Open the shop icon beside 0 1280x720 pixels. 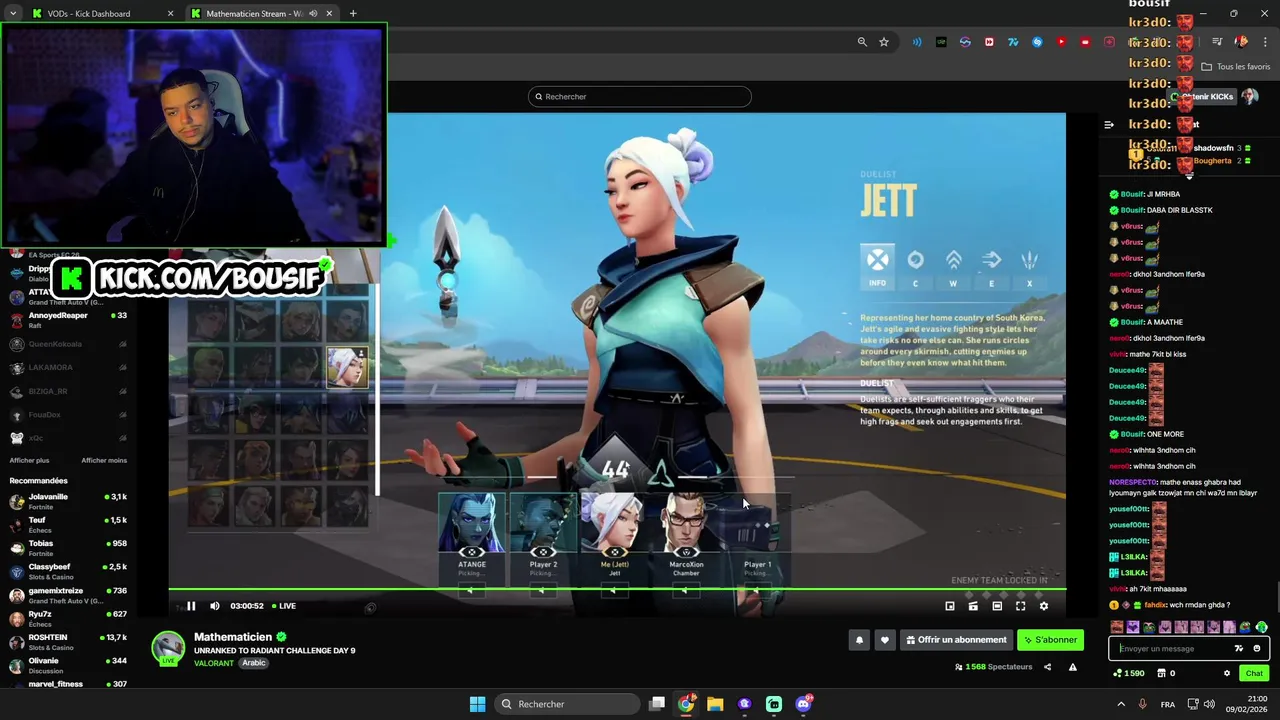1161,673
